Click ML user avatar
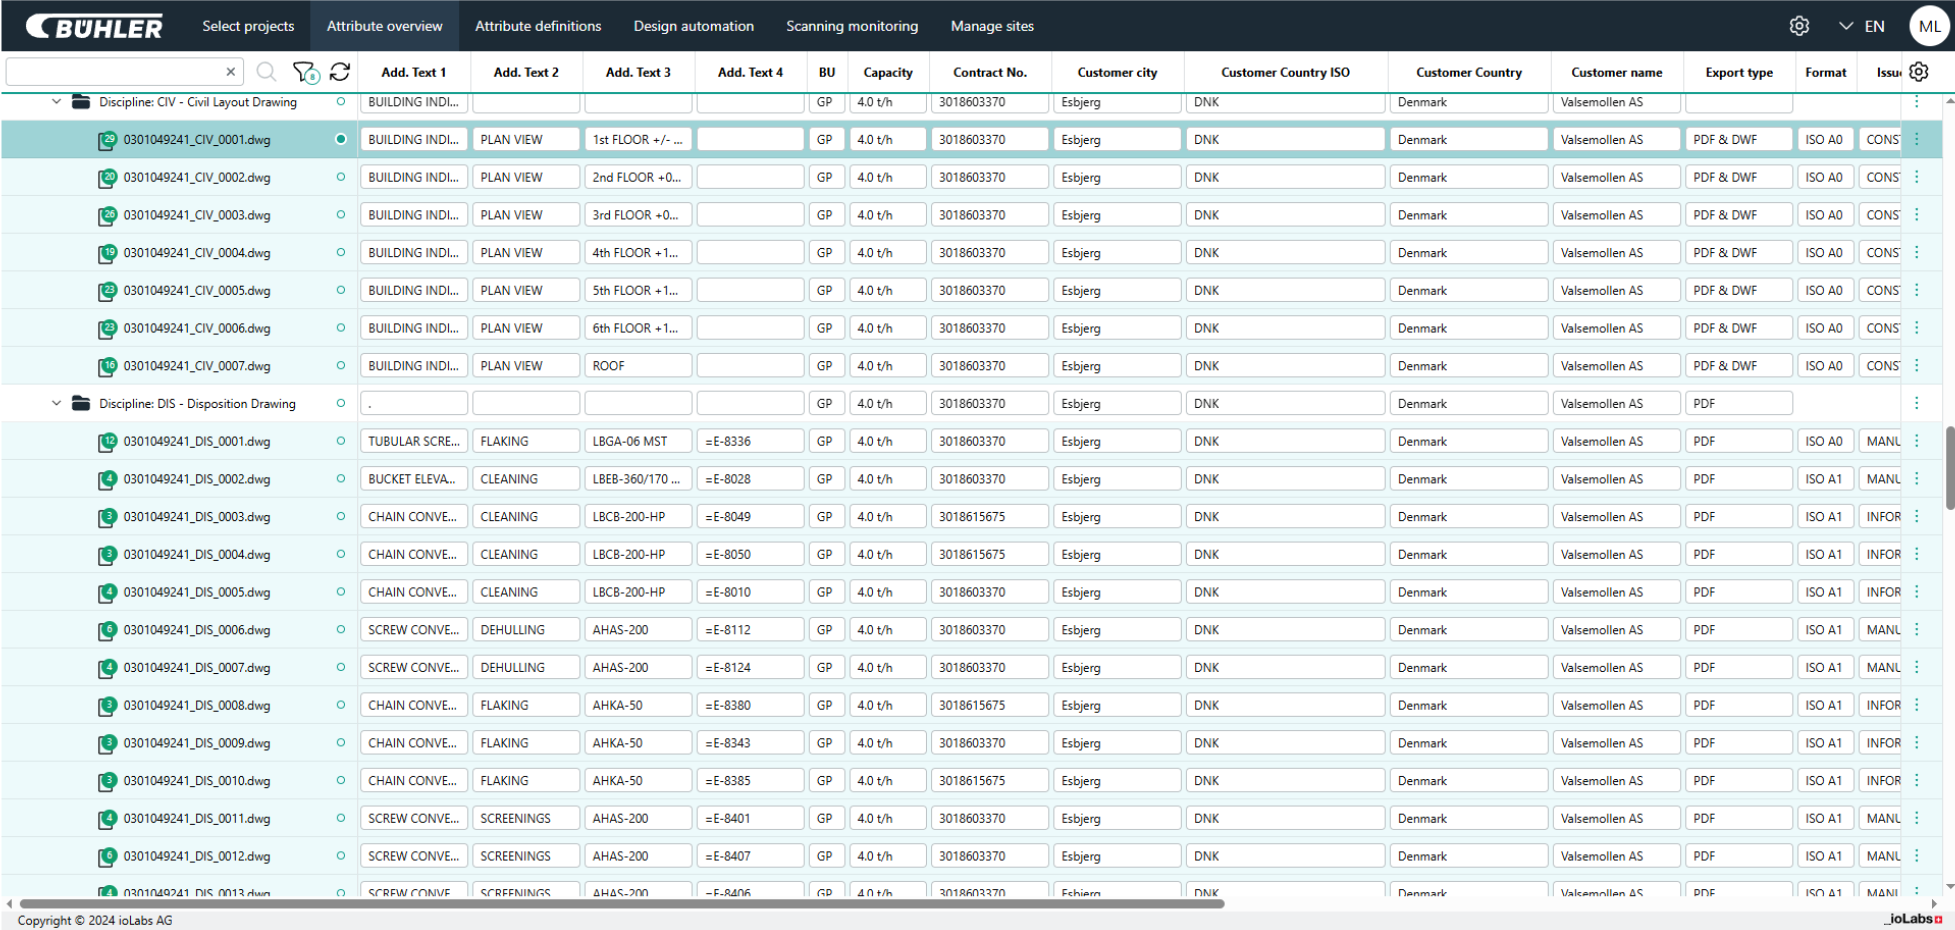The width and height of the screenshot is (1955, 930). (x=1929, y=26)
